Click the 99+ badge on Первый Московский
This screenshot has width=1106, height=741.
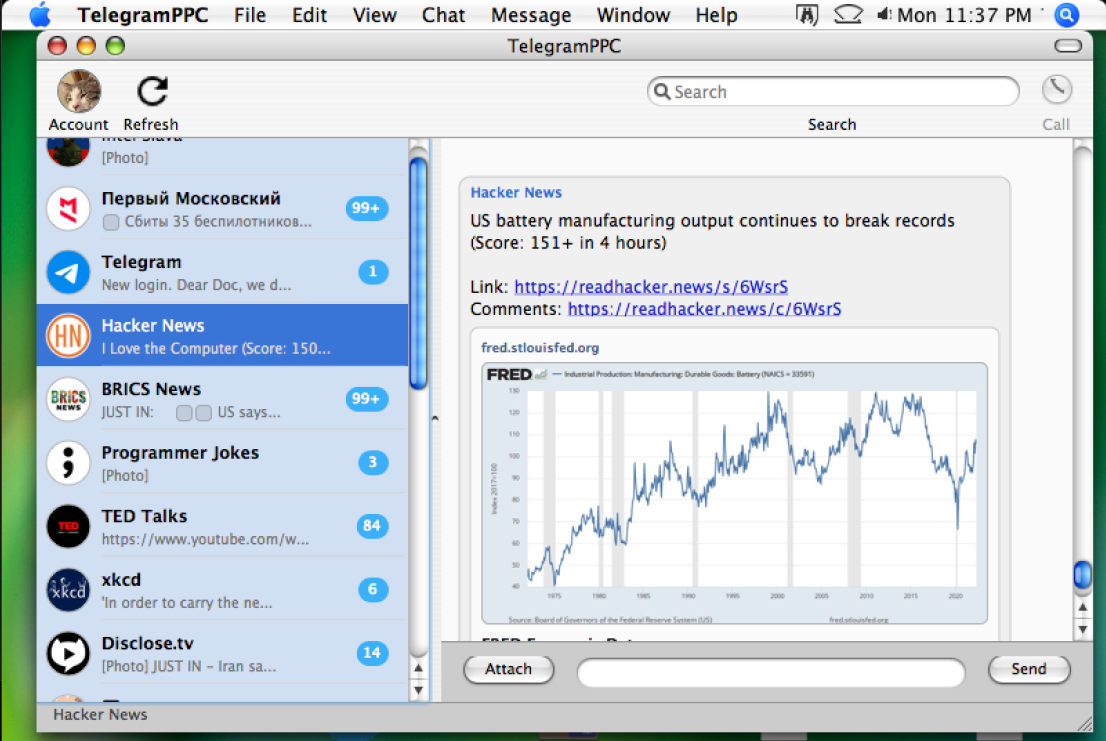coord(366,208)
